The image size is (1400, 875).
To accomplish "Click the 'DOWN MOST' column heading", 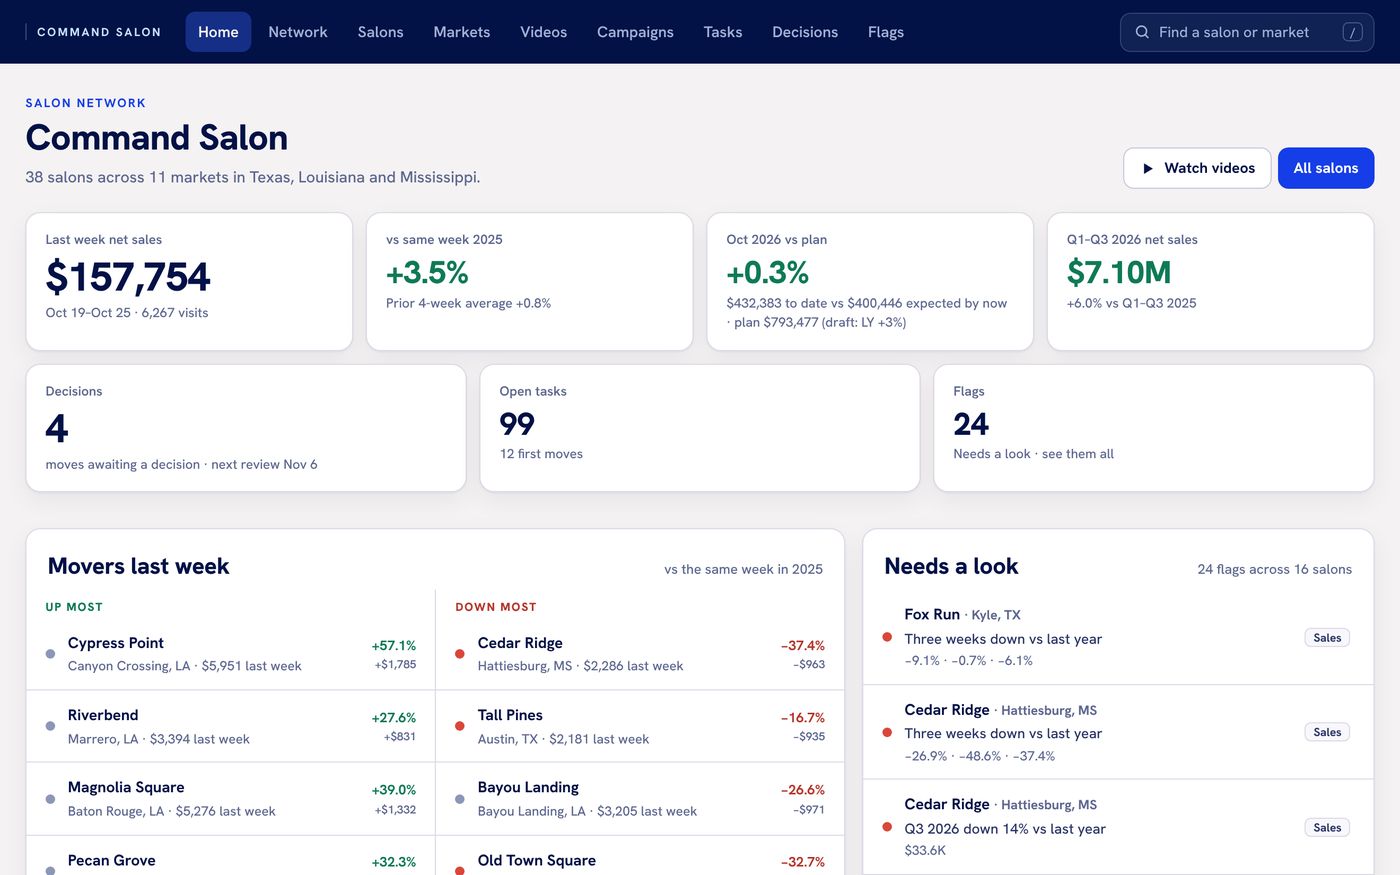I will (496, 607).
